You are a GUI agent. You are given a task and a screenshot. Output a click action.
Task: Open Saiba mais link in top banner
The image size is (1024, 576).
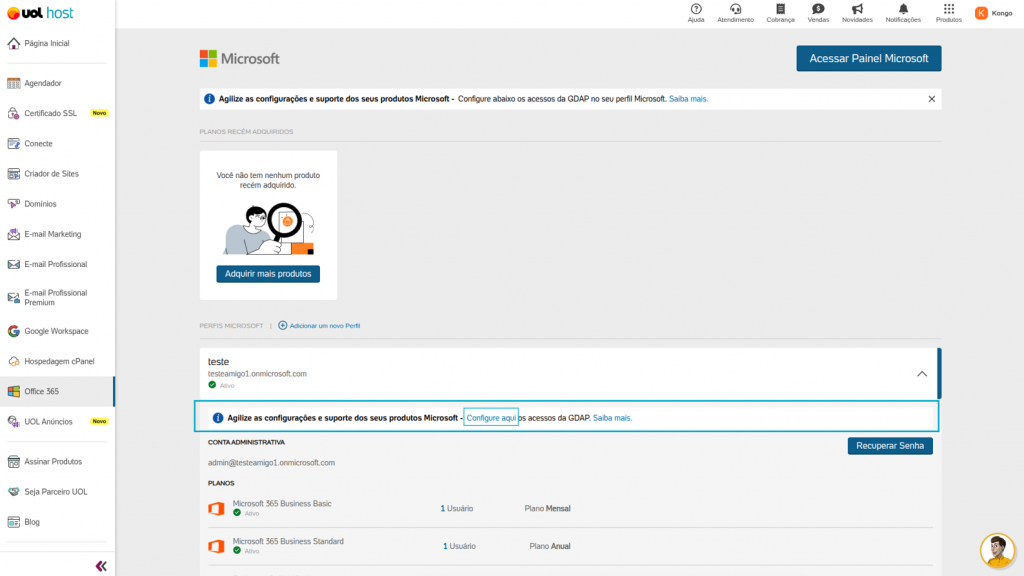click(688, 99)
